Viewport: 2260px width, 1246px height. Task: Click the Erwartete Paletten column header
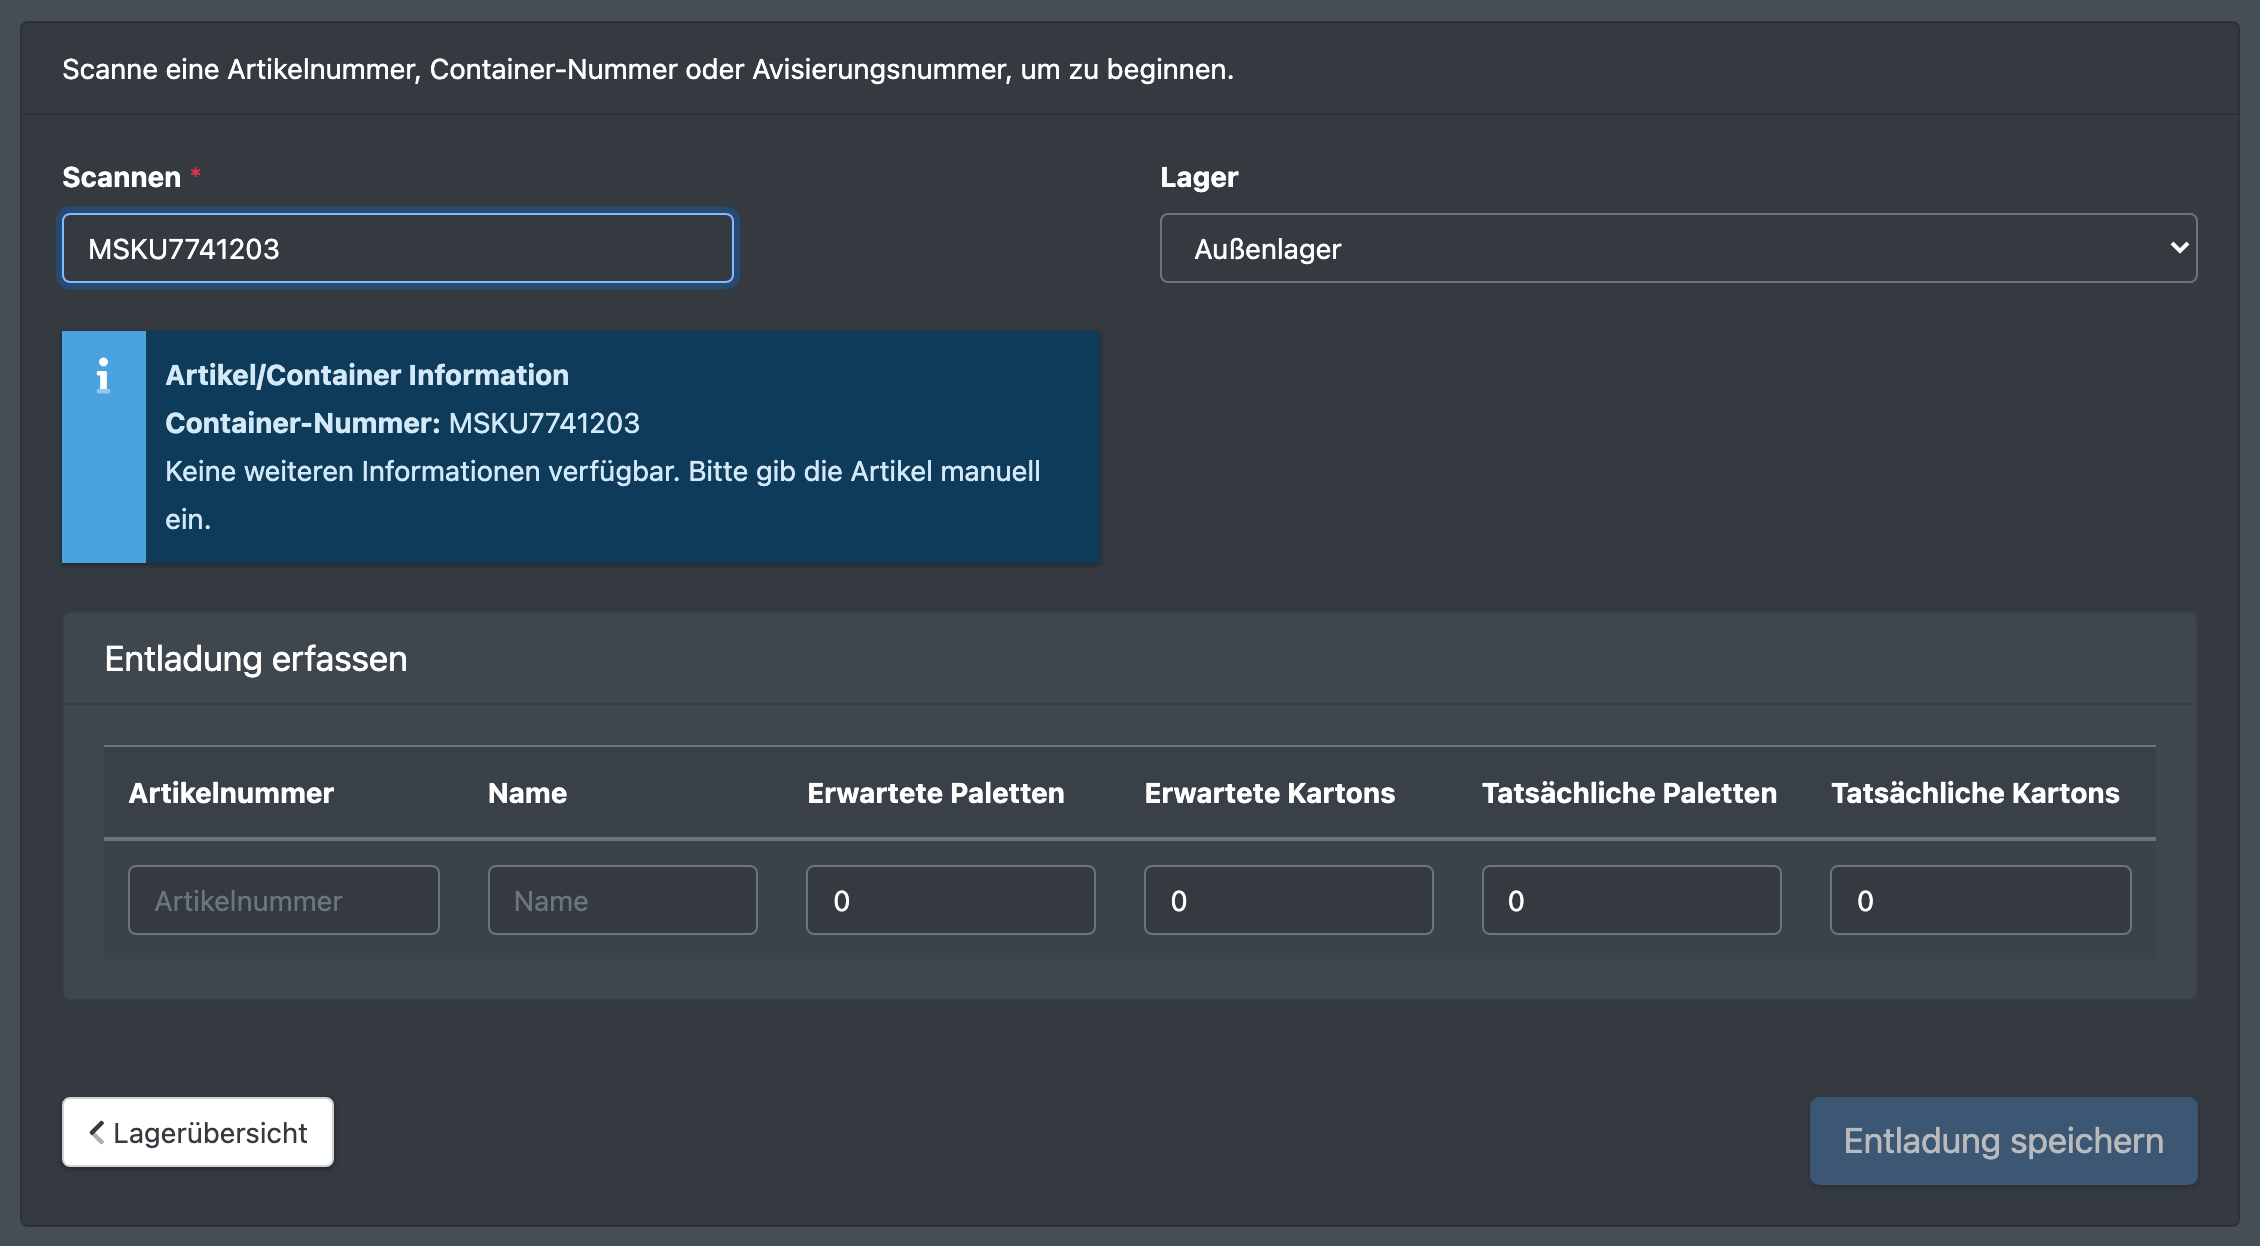click(x=935, y=793)
